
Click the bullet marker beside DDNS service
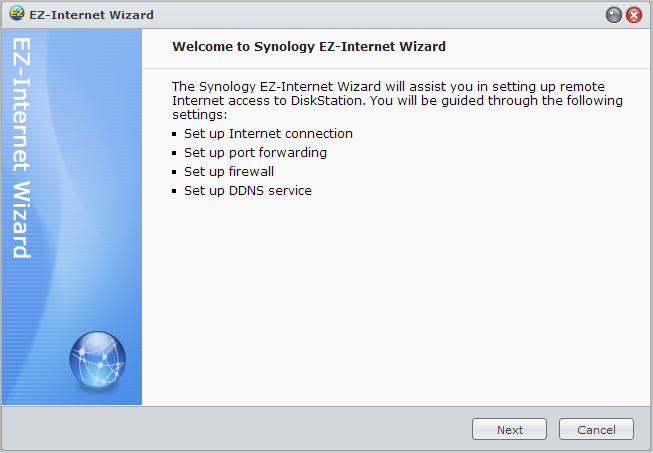point(174,191)
